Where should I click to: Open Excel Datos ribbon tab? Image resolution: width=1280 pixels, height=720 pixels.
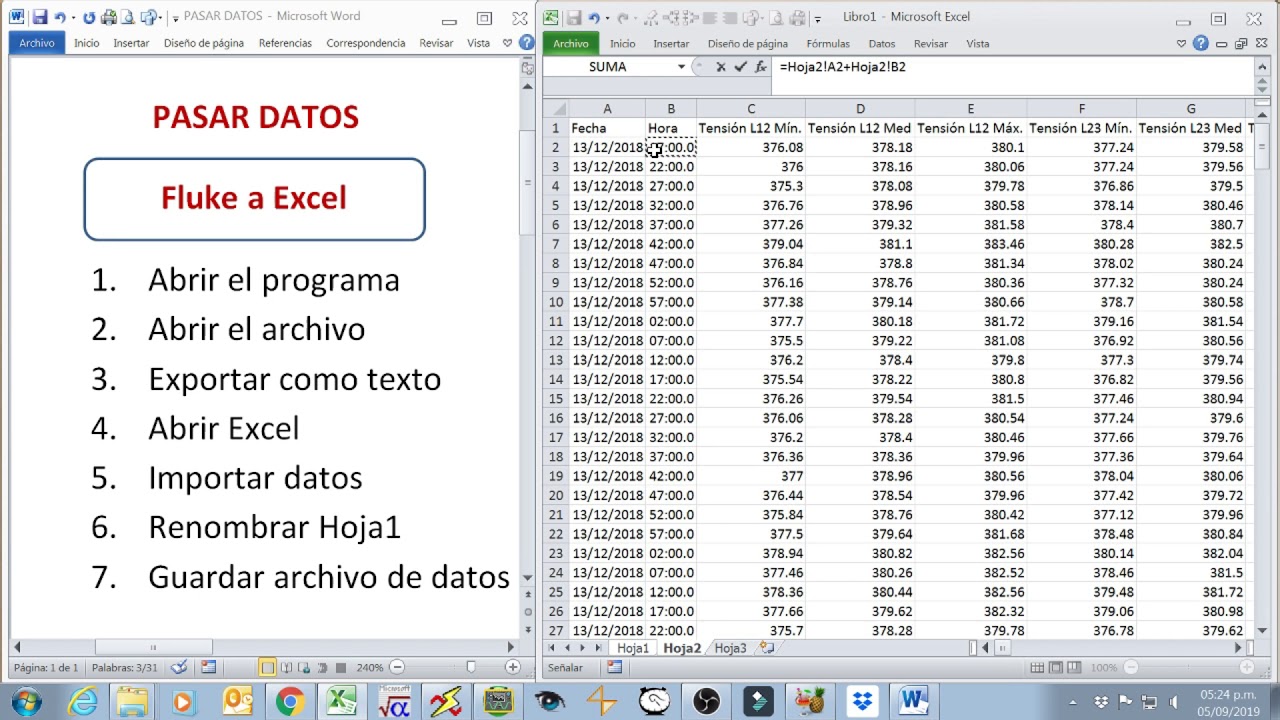882,43
